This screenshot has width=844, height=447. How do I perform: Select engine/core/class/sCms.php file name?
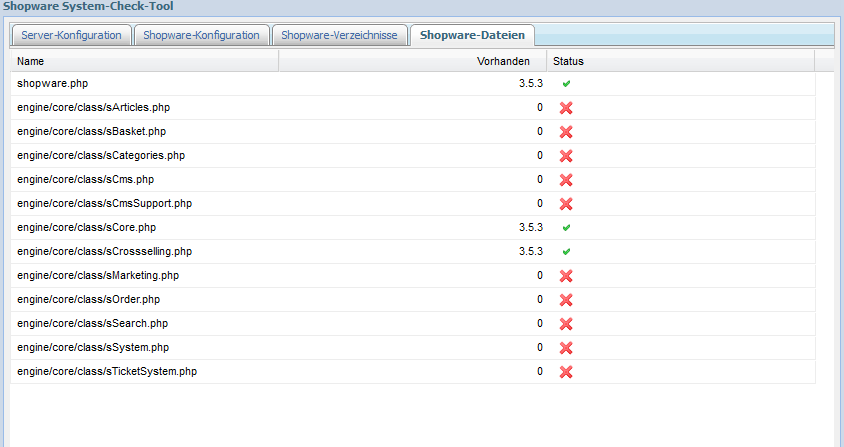click(x=86, y=179)
